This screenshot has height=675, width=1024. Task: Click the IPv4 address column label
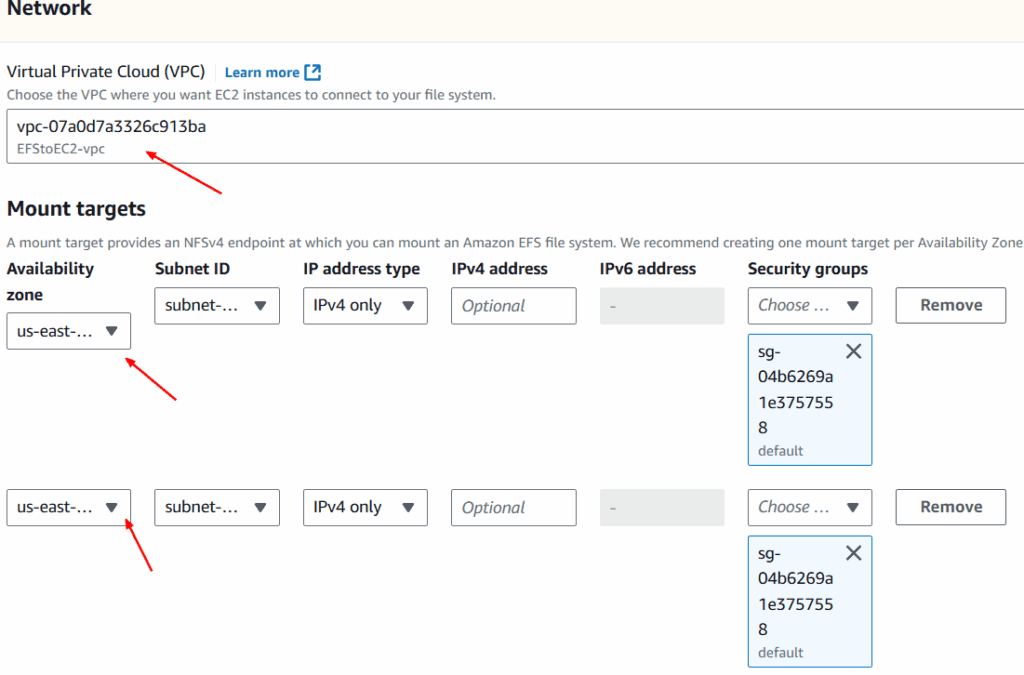[x=500, y=269]
